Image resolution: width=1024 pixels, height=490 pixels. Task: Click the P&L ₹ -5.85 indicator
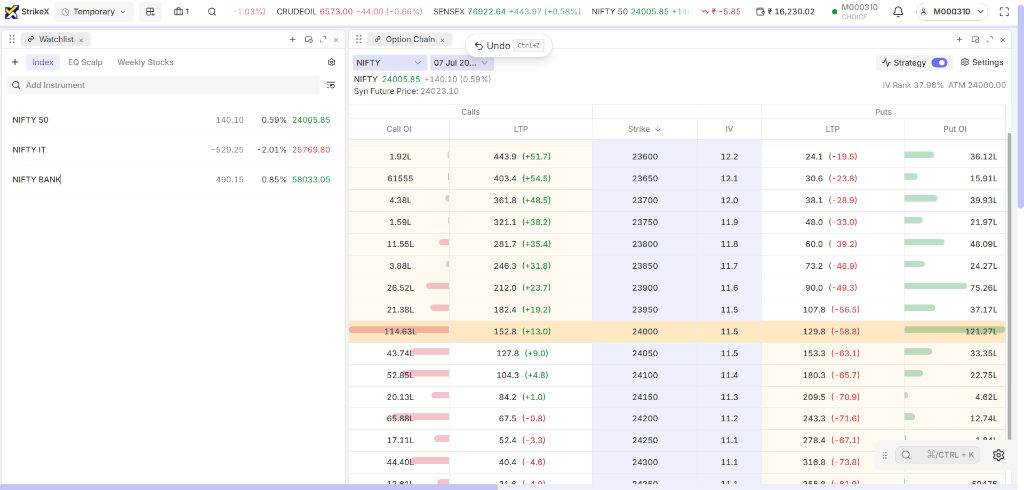tap(721, 12)
